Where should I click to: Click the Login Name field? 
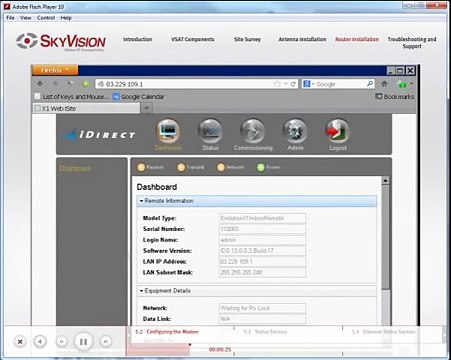(x=262, y=240)
